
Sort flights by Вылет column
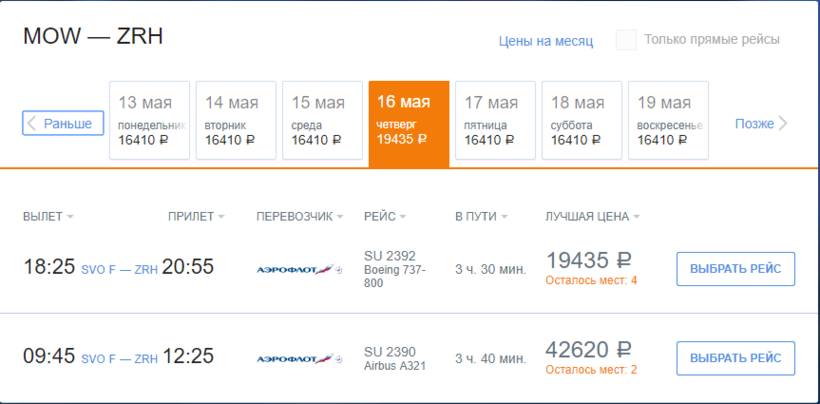48,216
